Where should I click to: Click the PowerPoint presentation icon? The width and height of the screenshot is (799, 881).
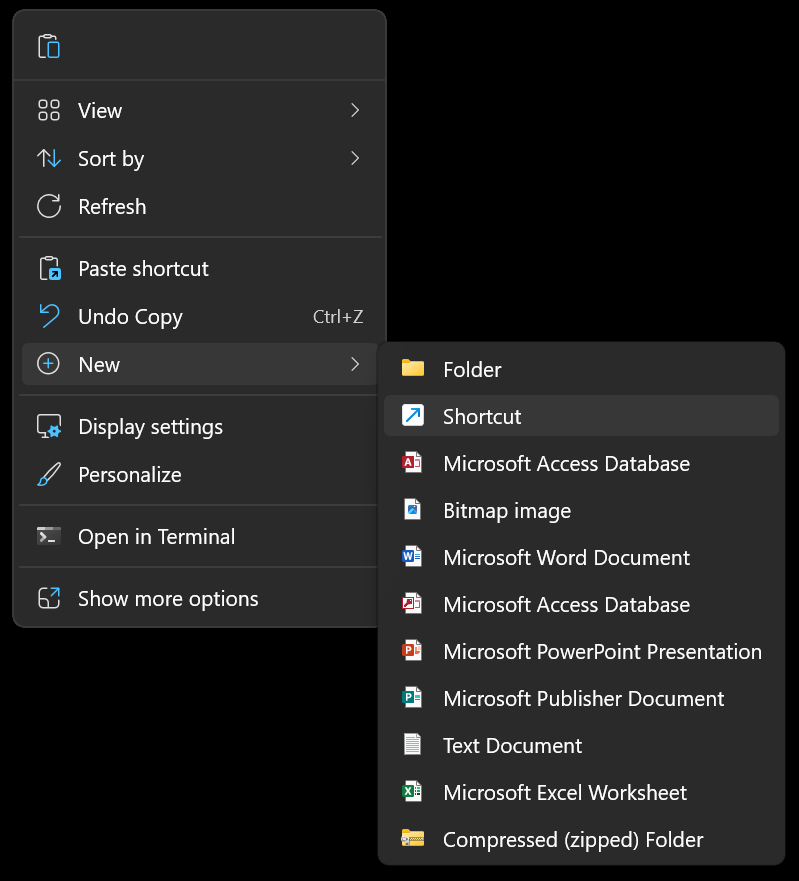tap(412, 652)
